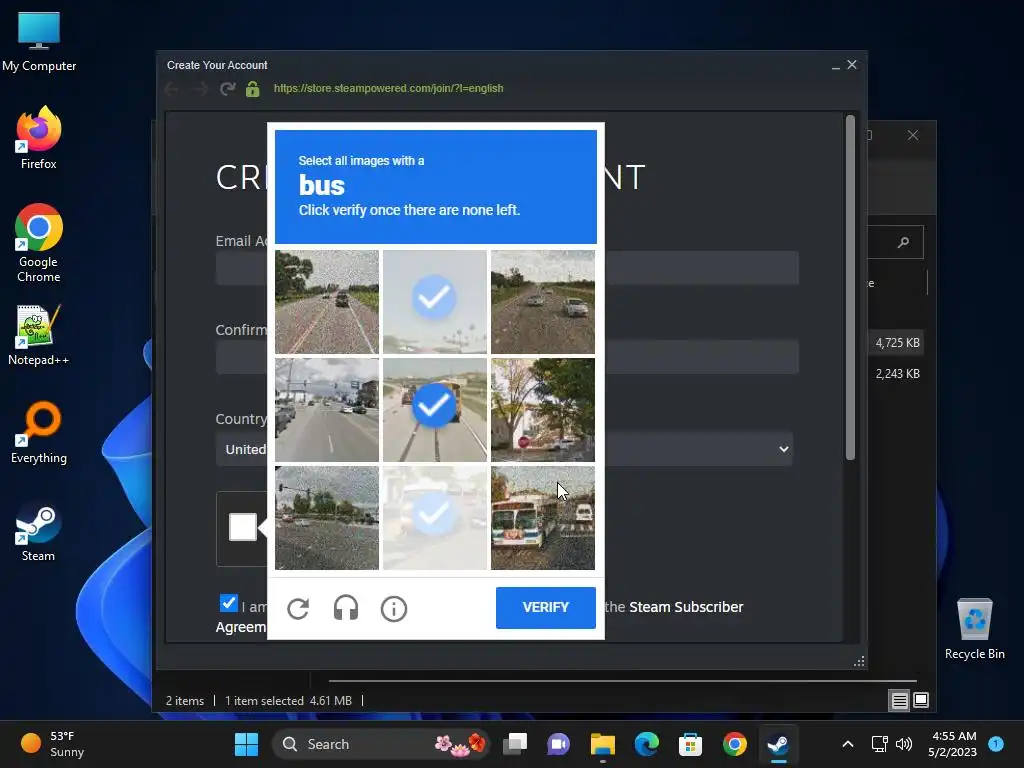
Task: Switch to the audio challenge headphones icon
Action: click(345, 608)
